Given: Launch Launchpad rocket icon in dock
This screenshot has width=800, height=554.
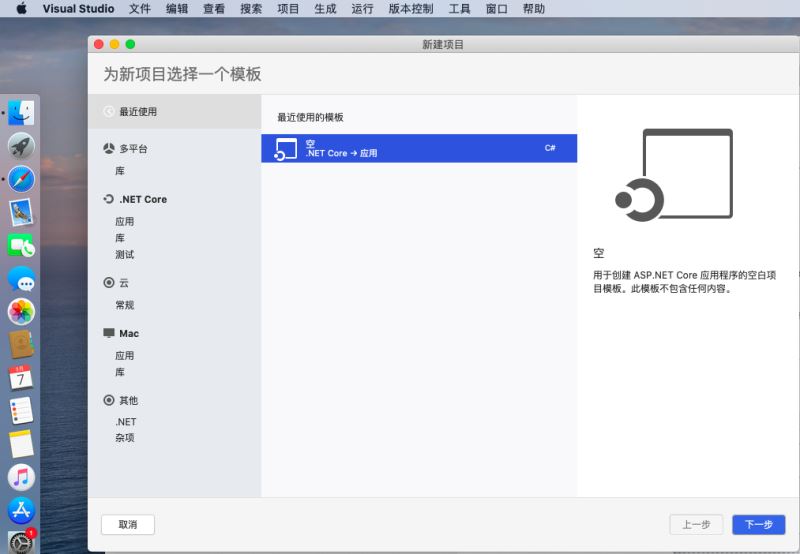Looking at the screenshot, I should coord(21,146).
